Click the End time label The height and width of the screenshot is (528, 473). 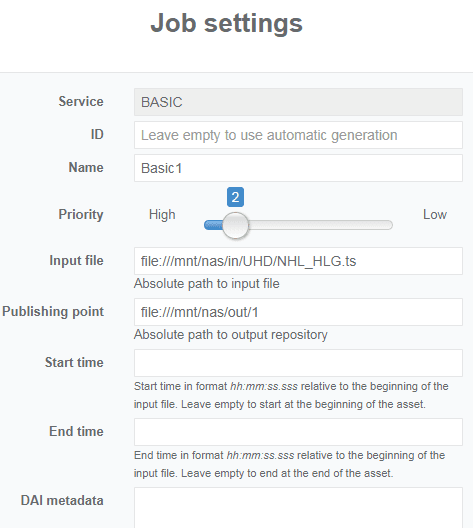[x=76, y=431]
